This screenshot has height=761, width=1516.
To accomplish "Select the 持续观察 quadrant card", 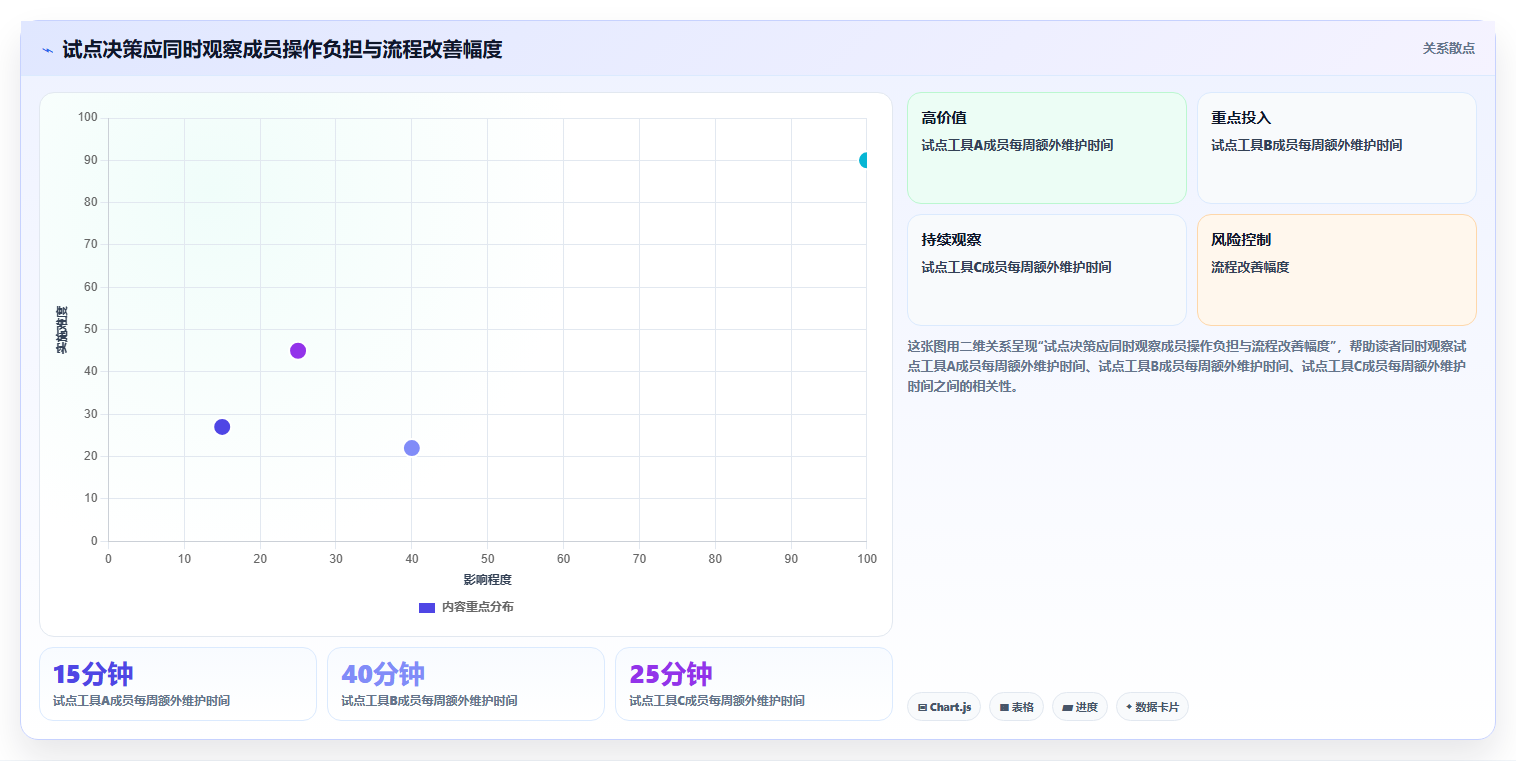I will 1046,270.
